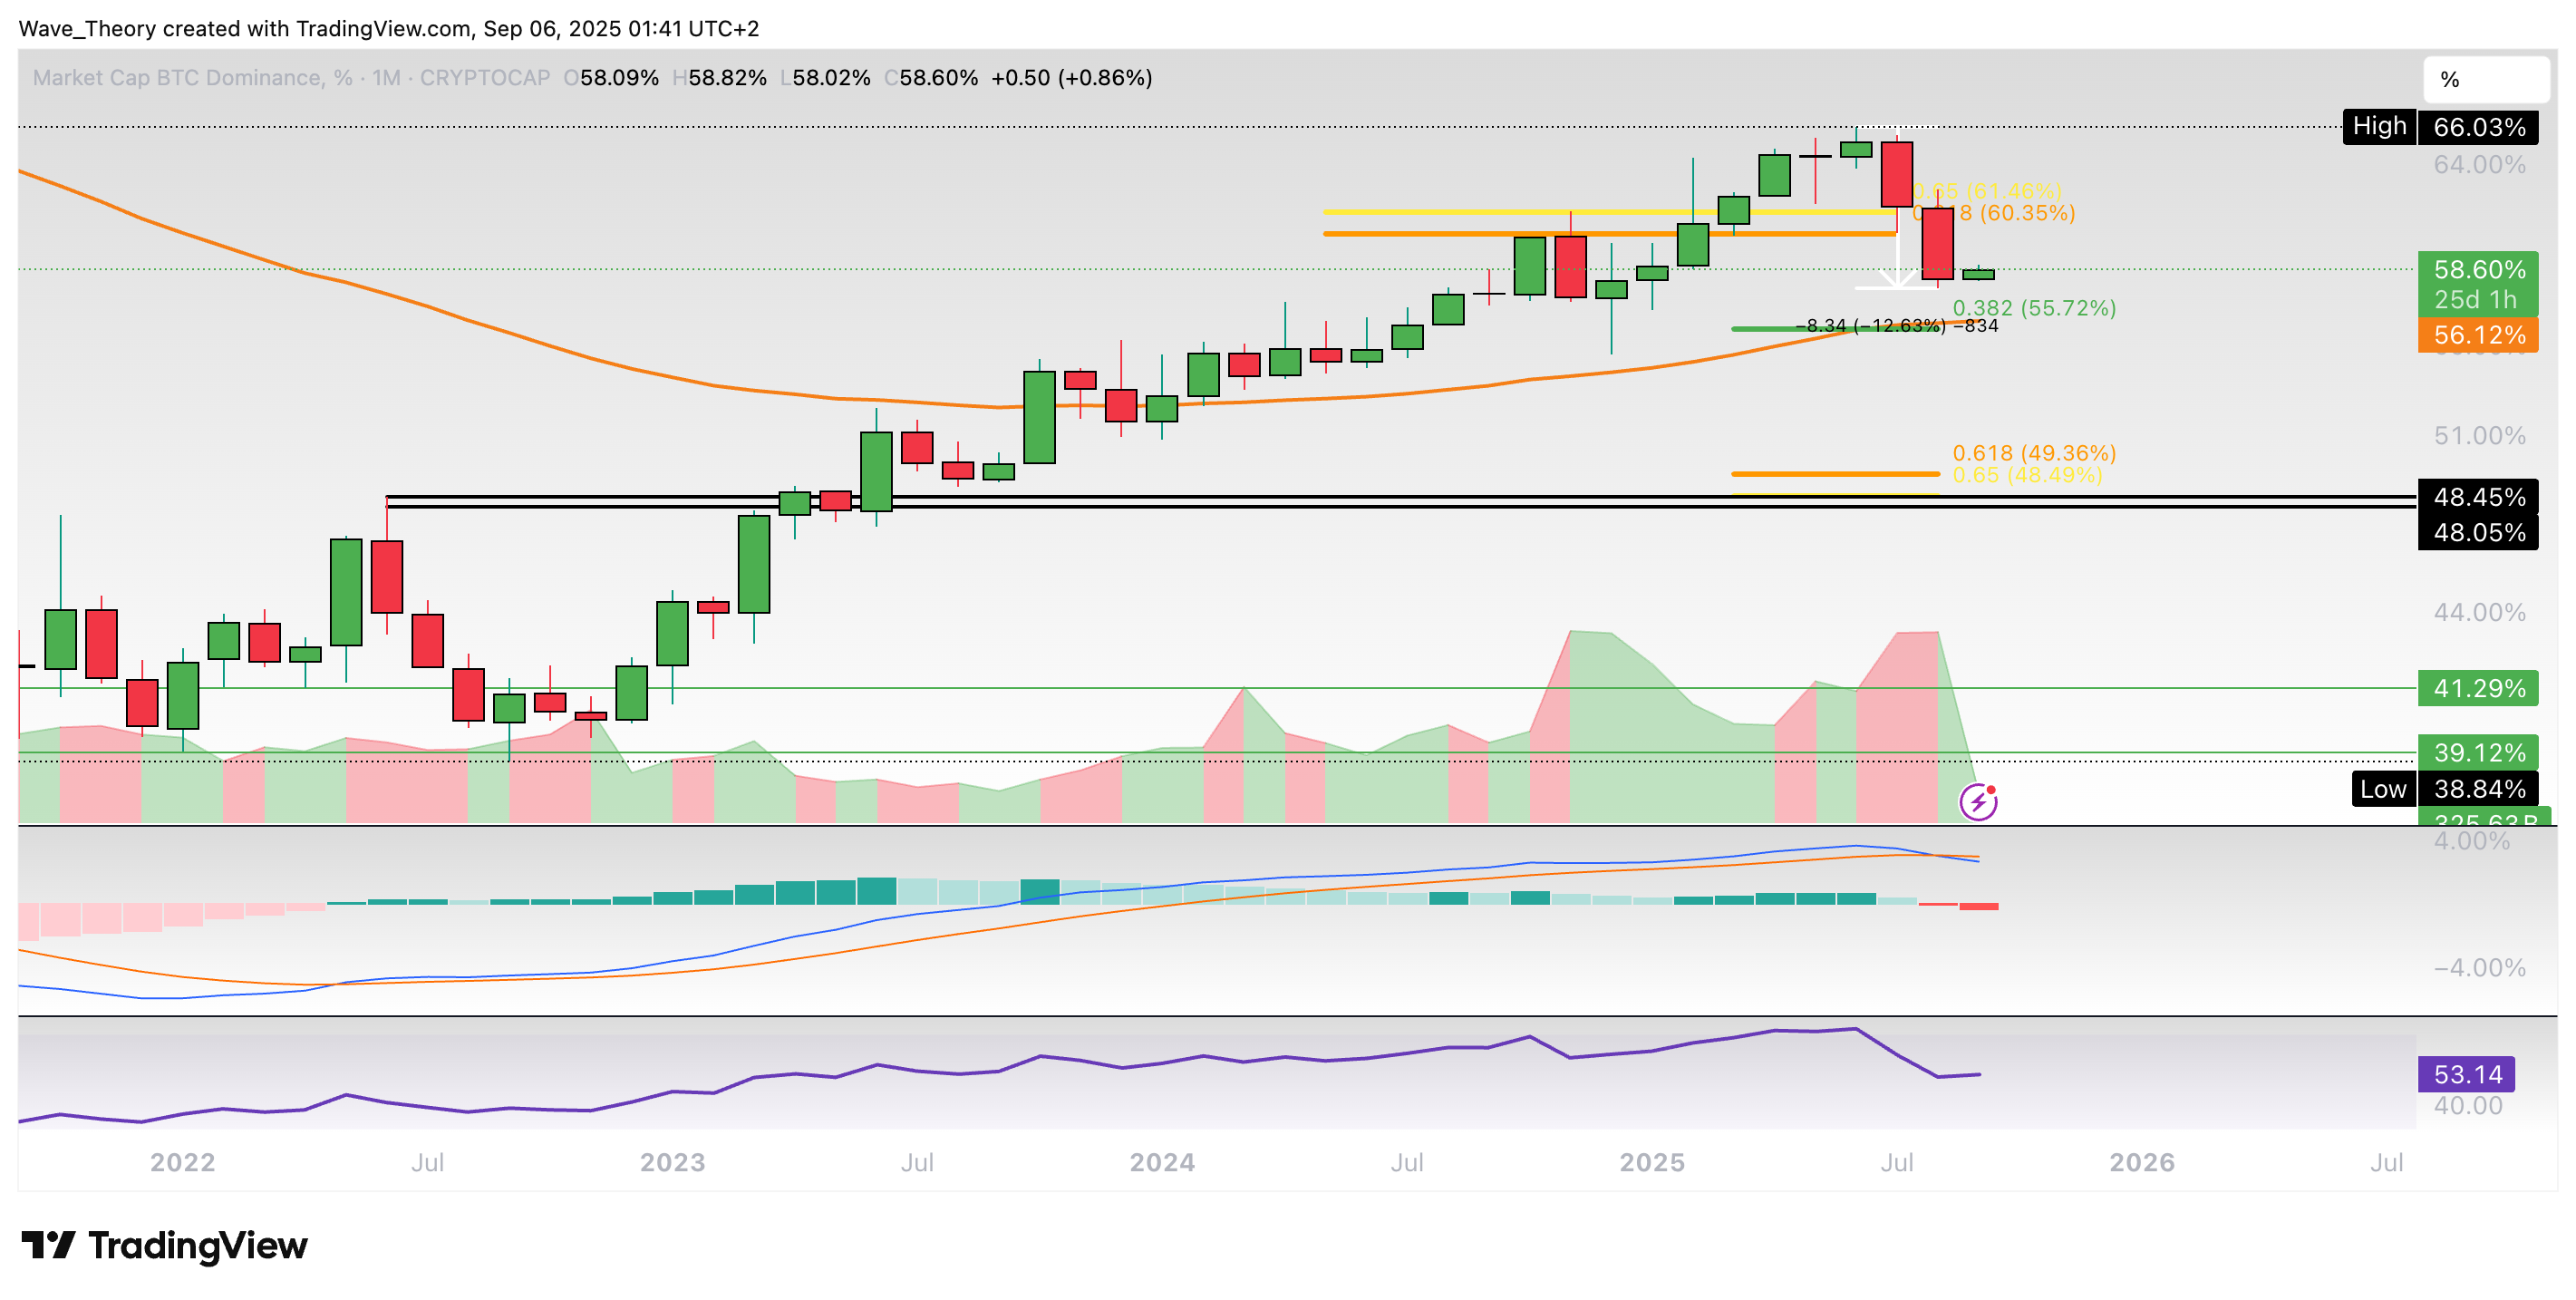Click the High 66.03% price label
The width and height of the screenshot is (2576, 1300).
click(x=2439, y=127)
